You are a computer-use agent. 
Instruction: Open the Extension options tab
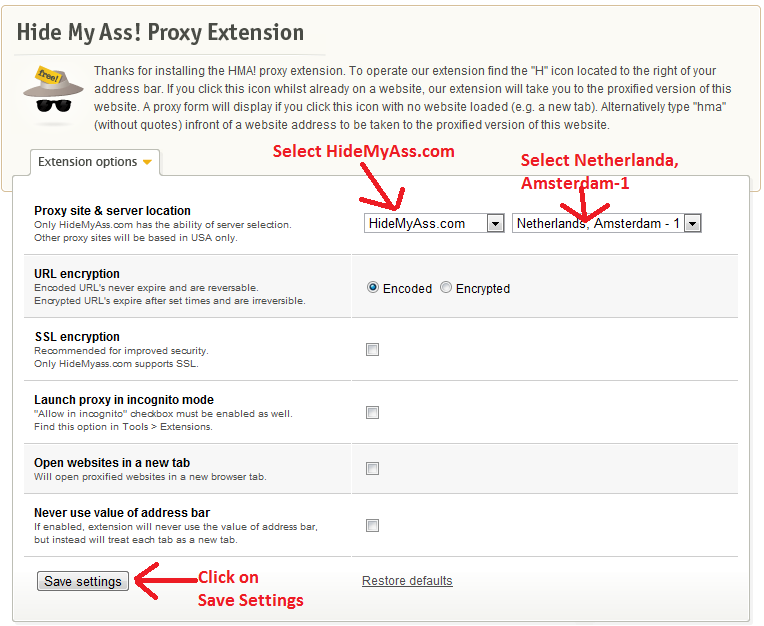tap(95, 162)
